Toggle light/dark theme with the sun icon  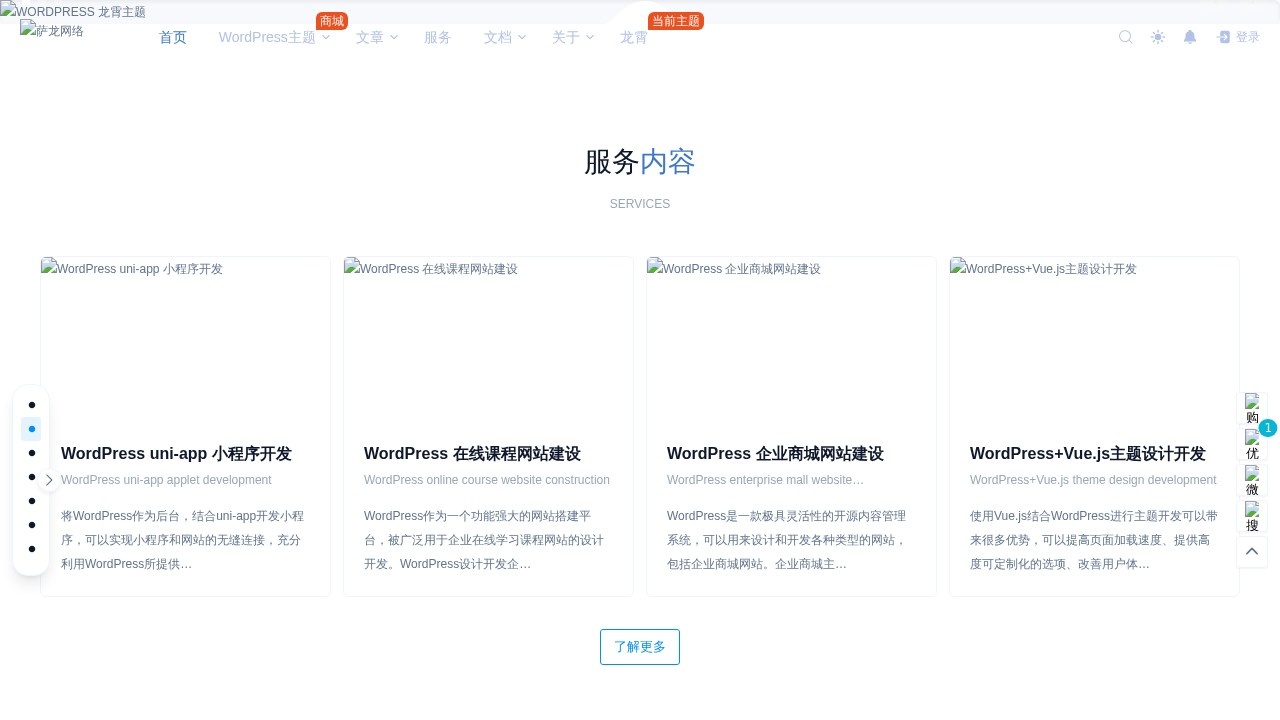1157,37
